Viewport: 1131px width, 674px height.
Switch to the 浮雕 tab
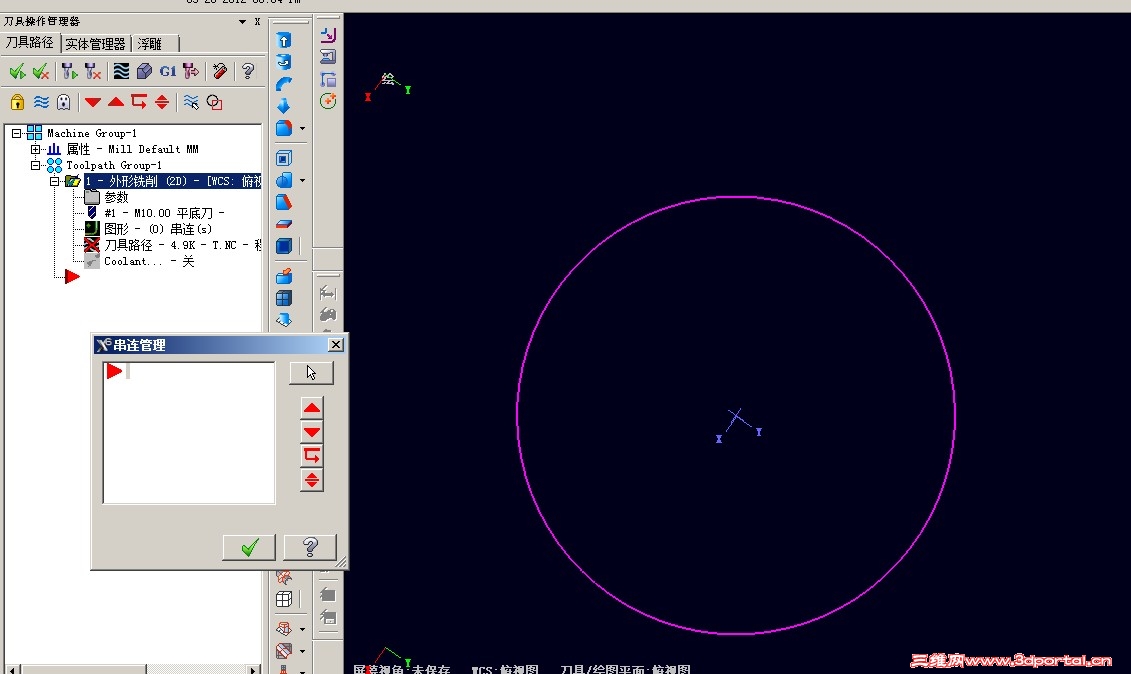[x=152, y=43]
